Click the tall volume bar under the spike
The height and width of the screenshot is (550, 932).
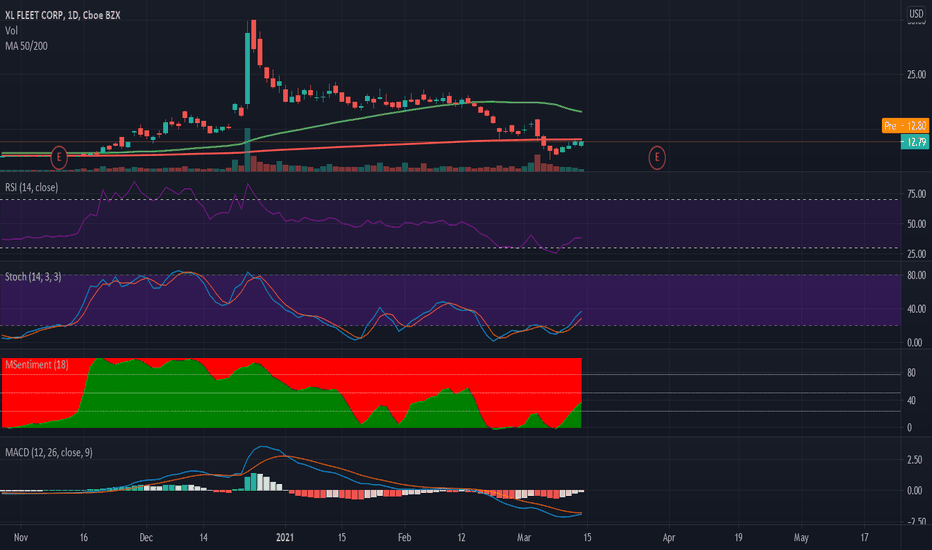247,150
